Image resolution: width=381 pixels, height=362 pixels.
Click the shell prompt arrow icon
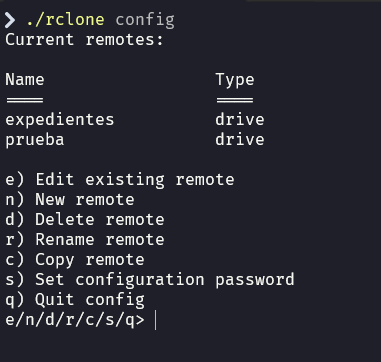[x=10, y=20]
